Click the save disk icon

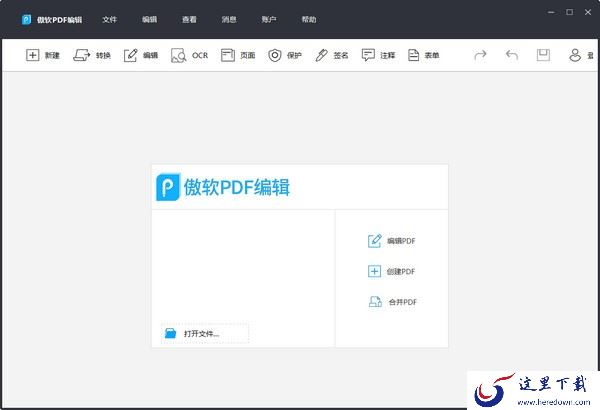543,55
